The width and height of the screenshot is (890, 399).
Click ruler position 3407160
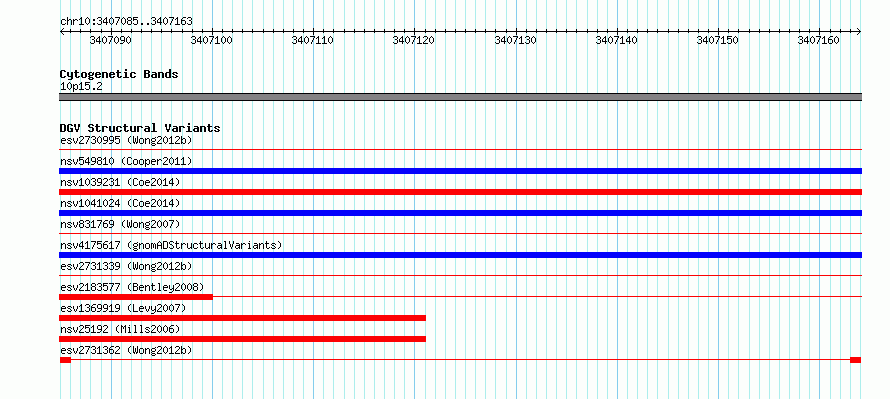point(818,40)
